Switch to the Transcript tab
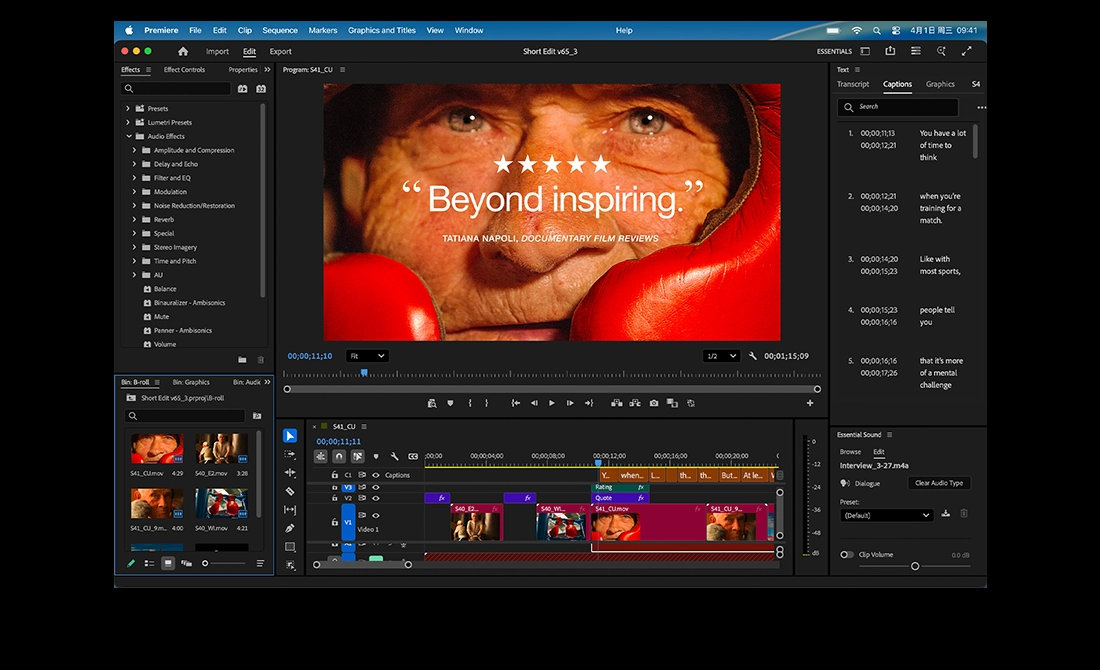The height and width of the screenshot is (670, 1100). [853, 84]
